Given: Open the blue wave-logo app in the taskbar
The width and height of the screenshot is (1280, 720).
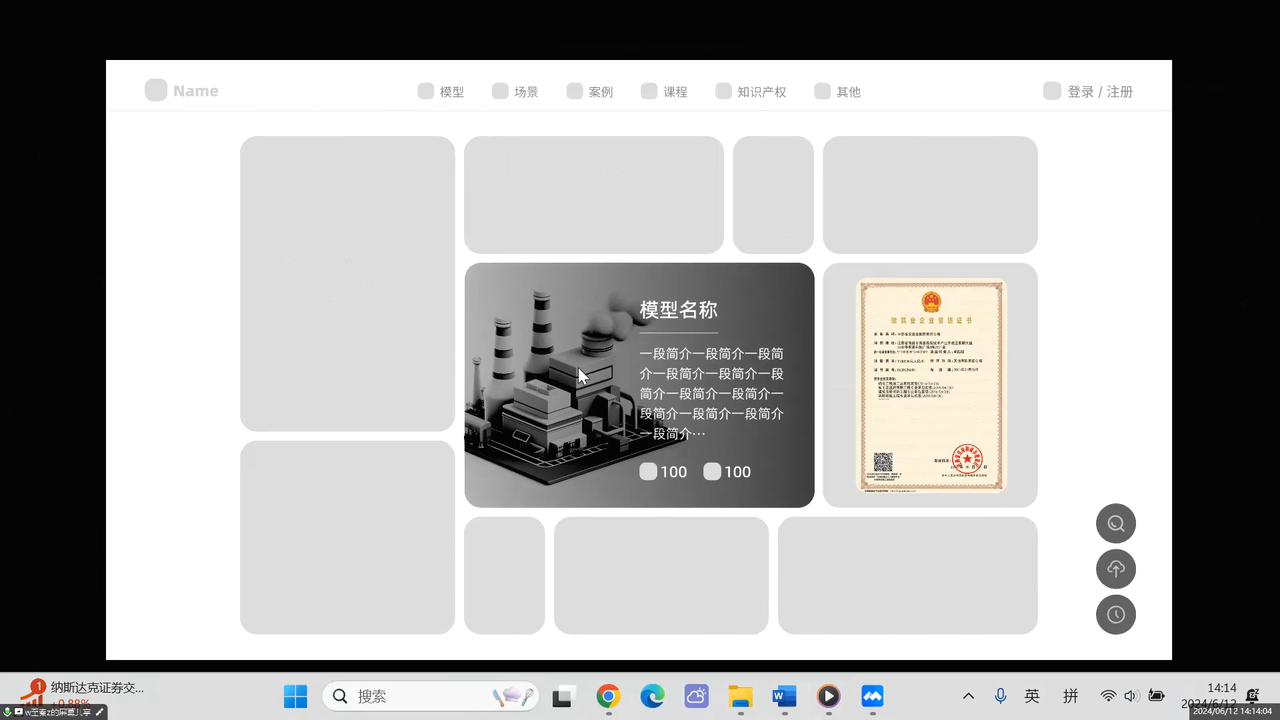Looking at the screenshot, I should point(872,696).
